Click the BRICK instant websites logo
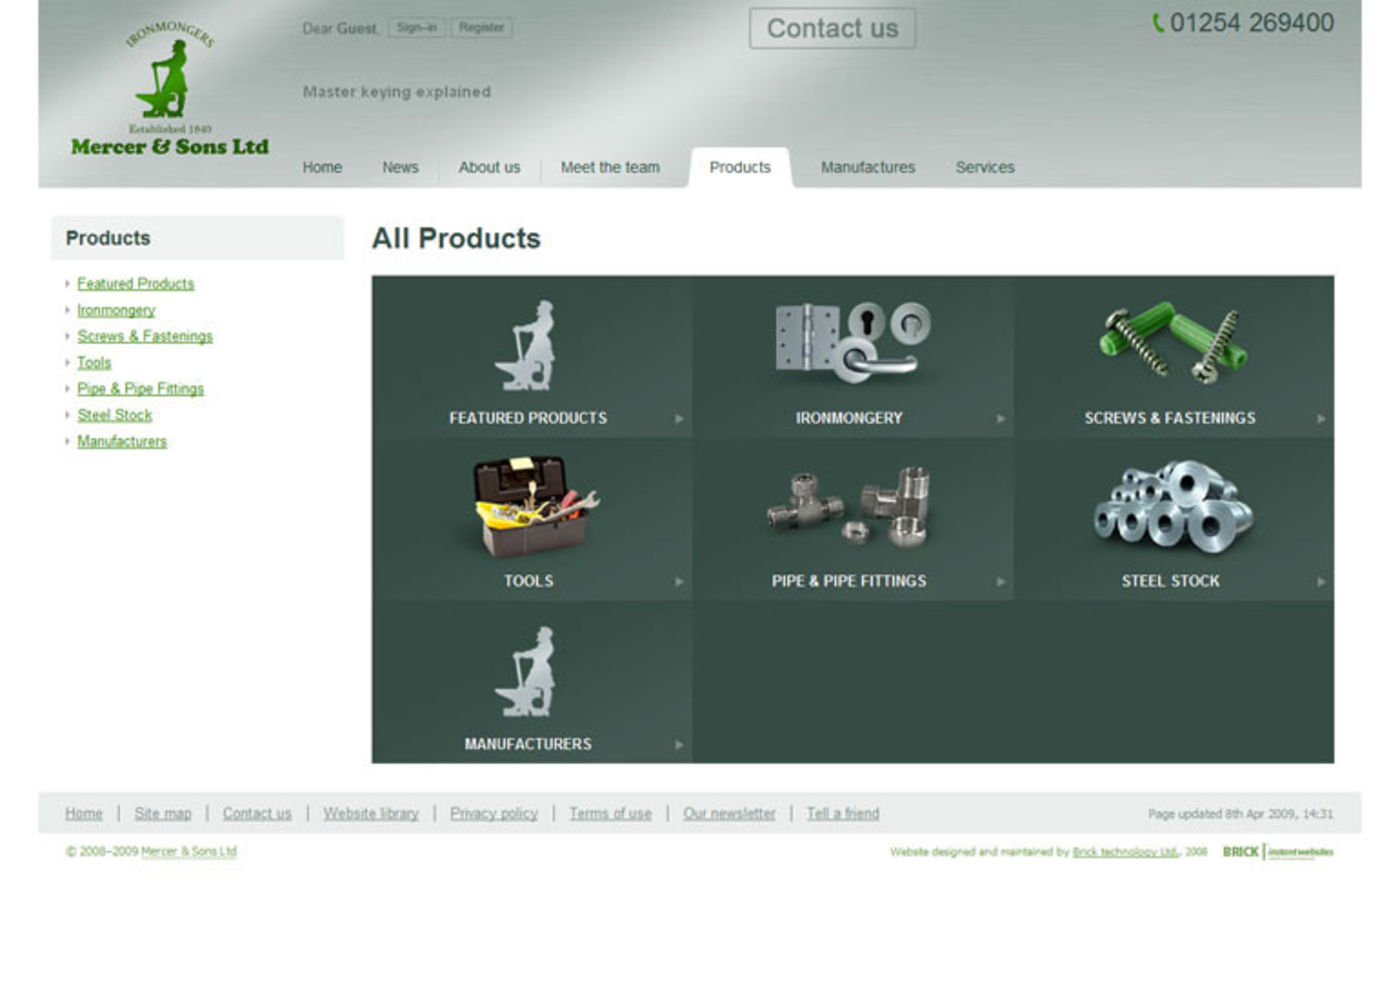1400x1000 pixels. (x=1277, y=852)
